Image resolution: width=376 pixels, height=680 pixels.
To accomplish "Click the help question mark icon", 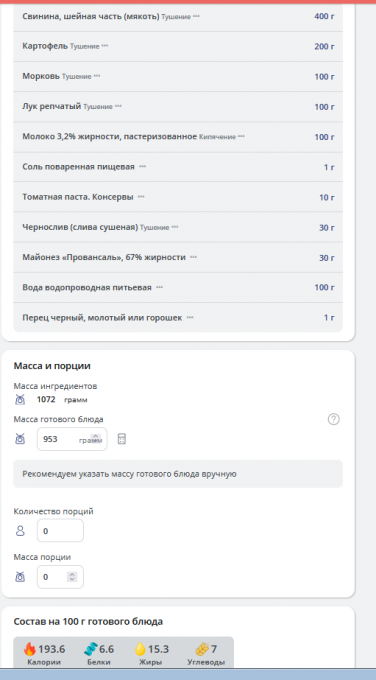I will [333, 419].
